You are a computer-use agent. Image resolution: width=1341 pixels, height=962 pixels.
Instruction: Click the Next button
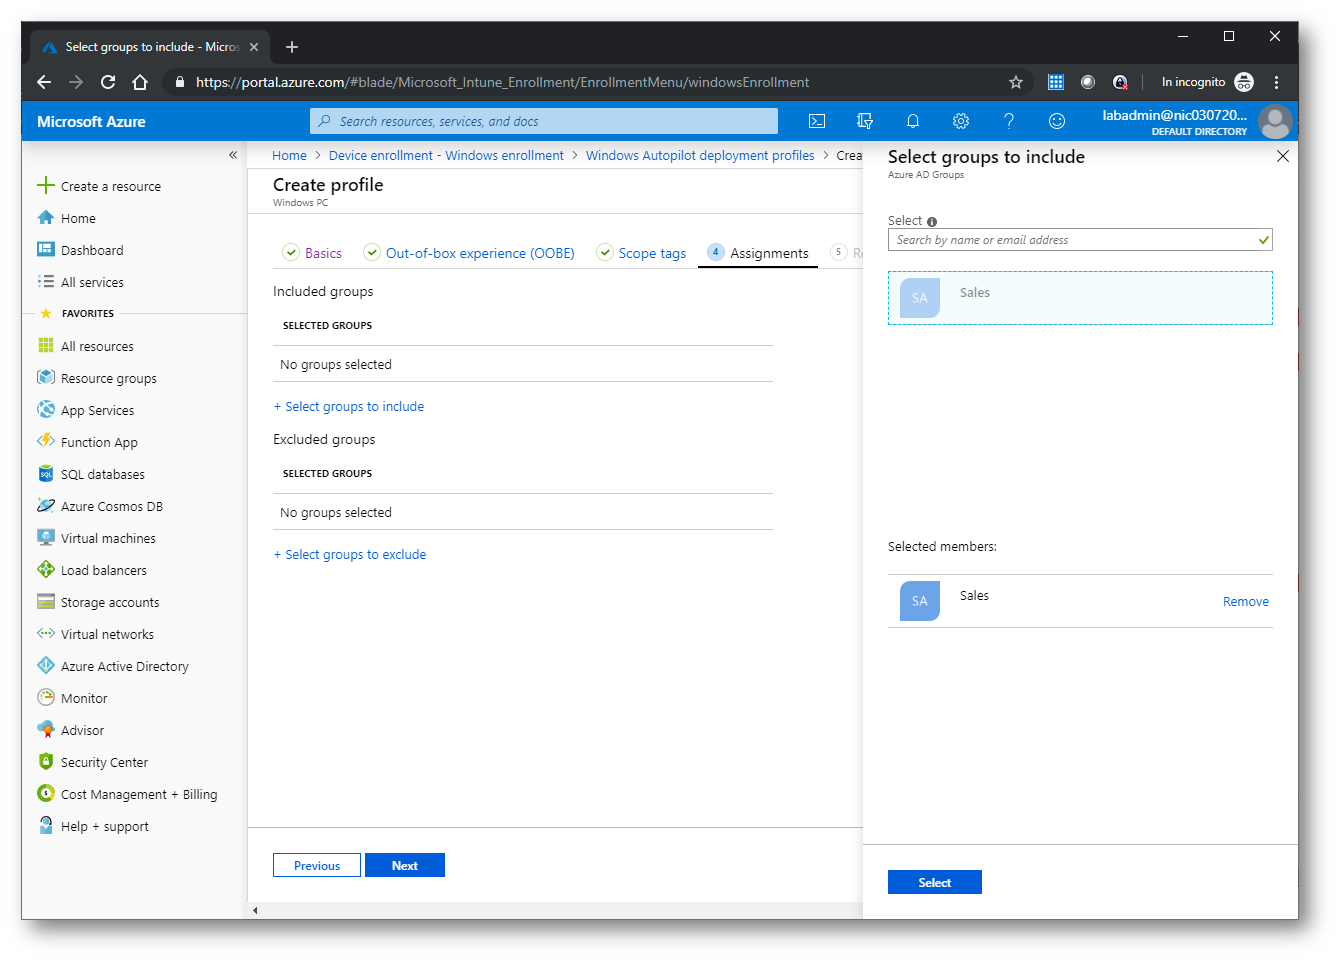pos(405,865)
